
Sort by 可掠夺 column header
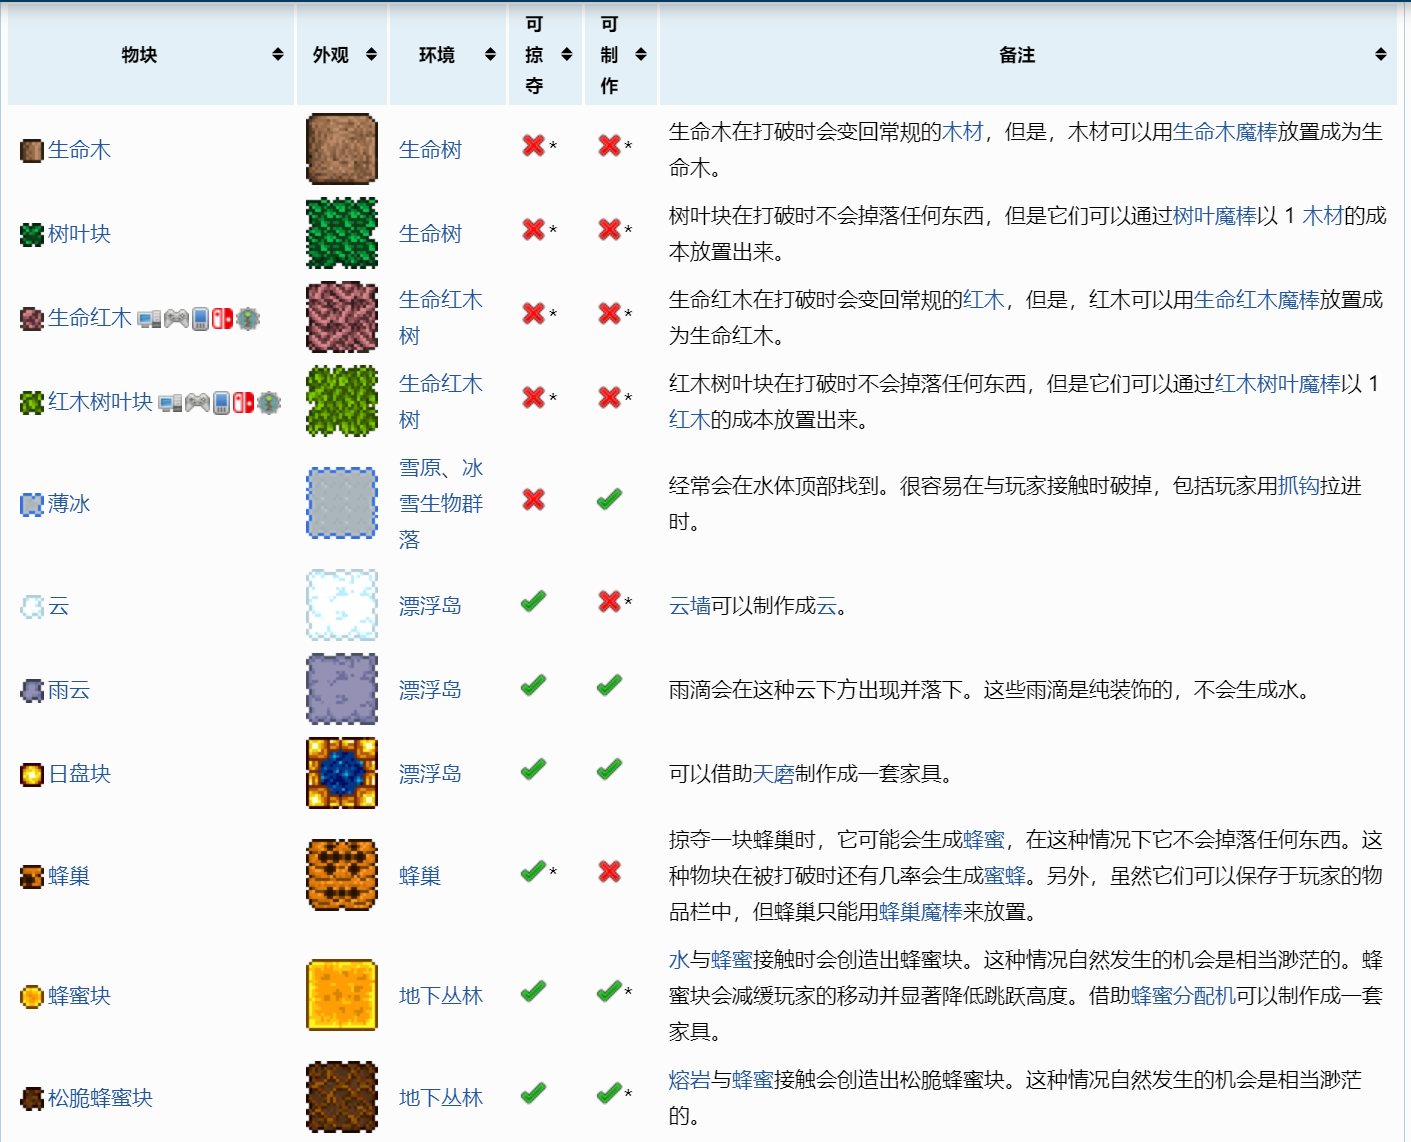[x=566, y=54]
